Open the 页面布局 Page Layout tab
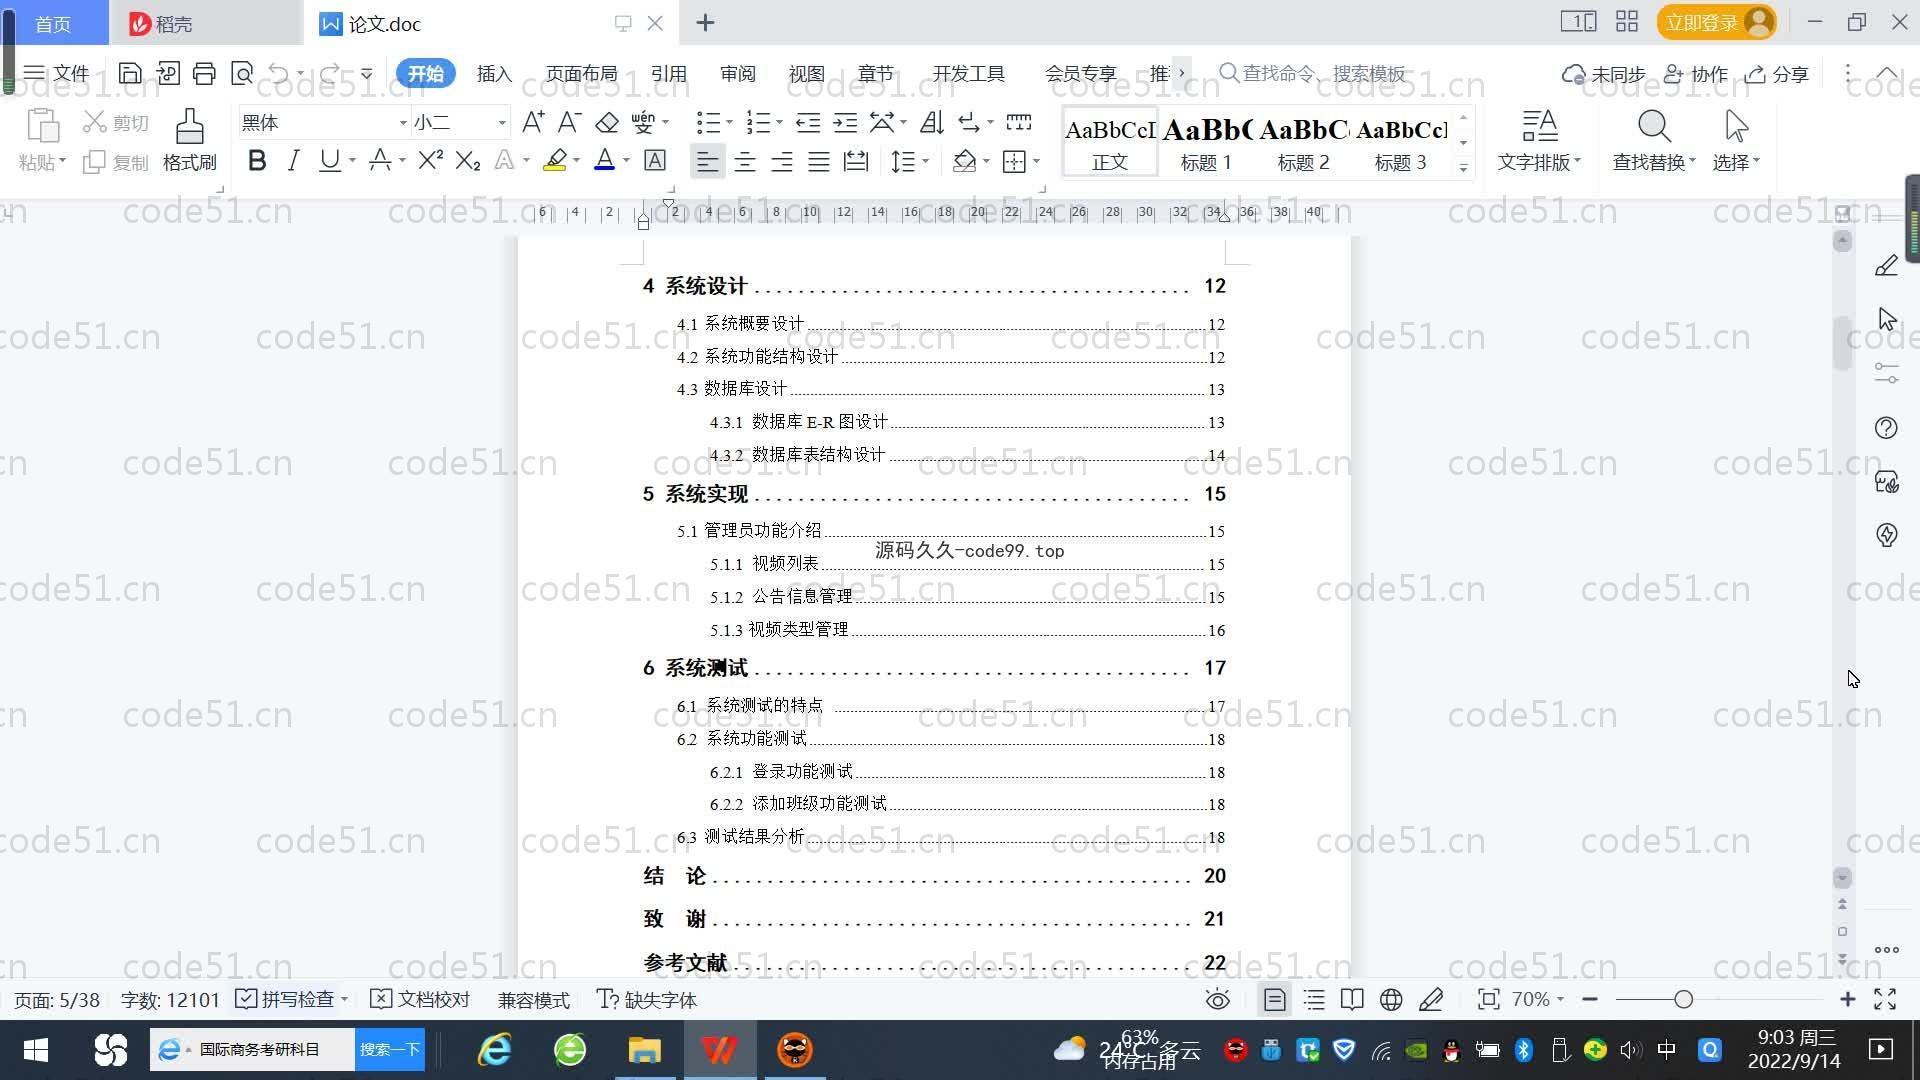 [x=581, y=73]
